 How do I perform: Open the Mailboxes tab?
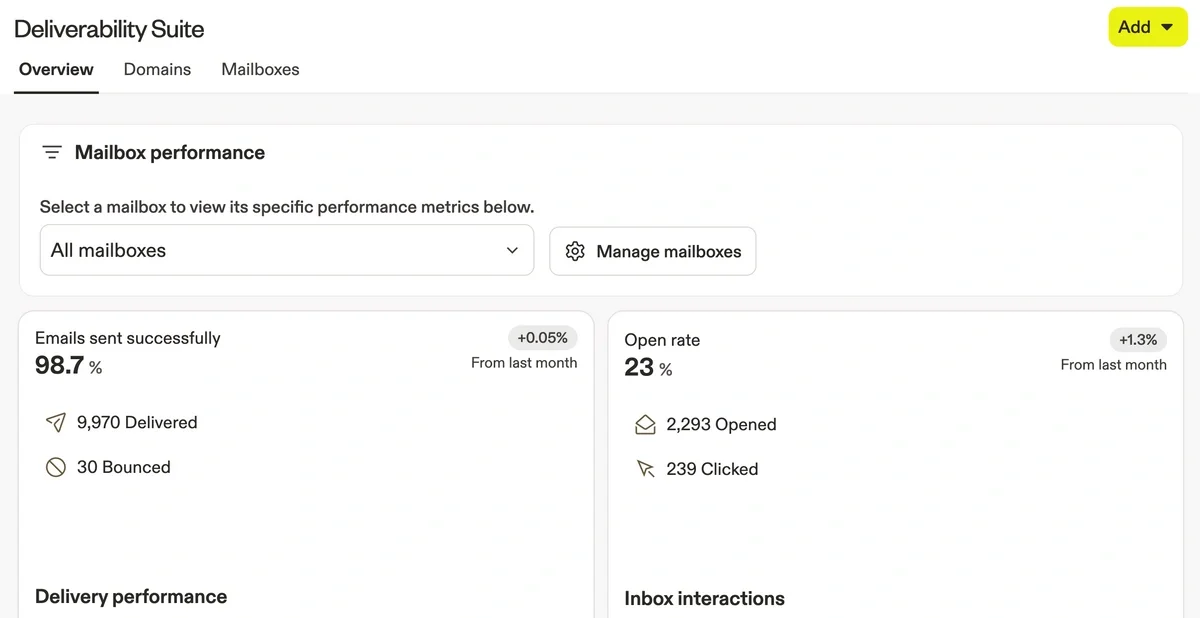[x=260, y=69]
